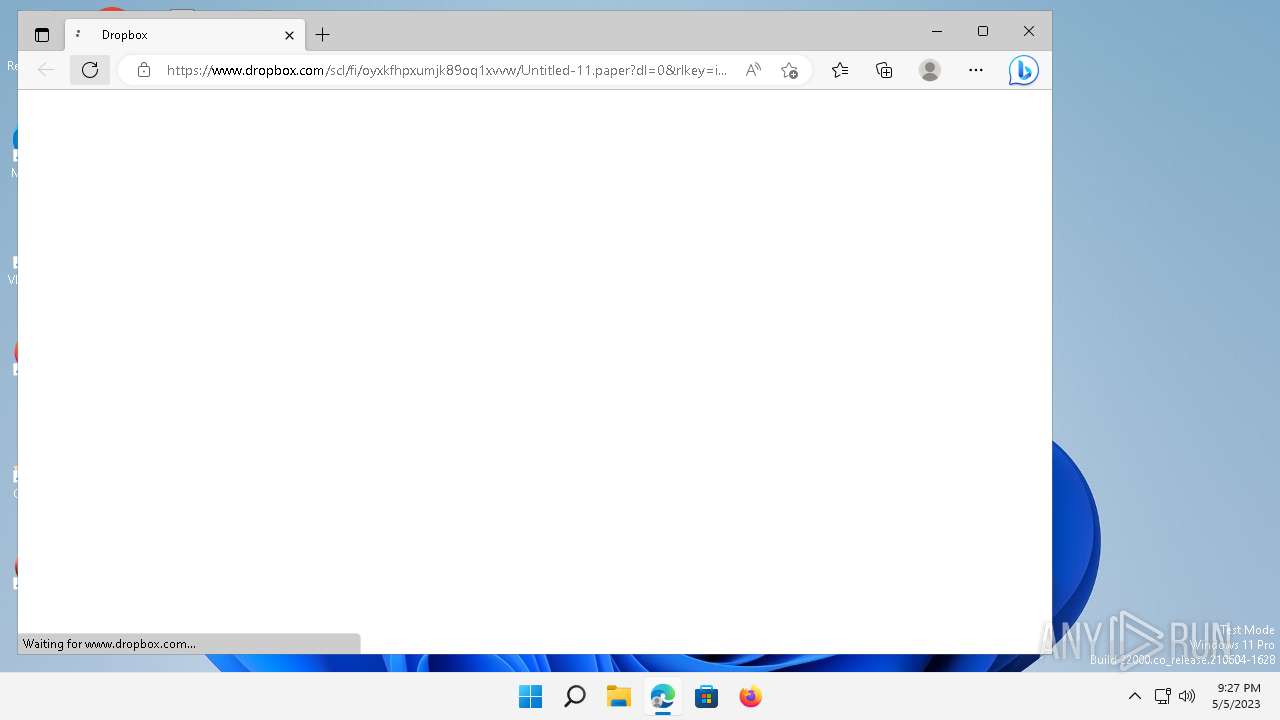The width and height of the screenshot is (1280, 720).
Task: Open a new tab with plus button
Action: 322,35
